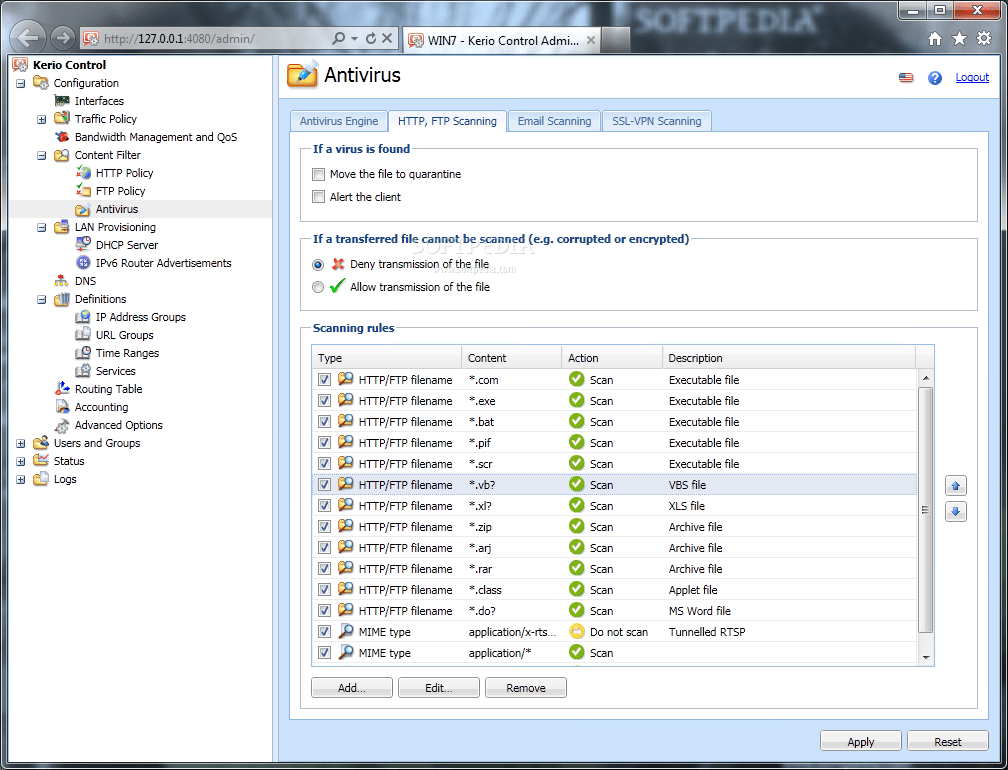Switch to HTTP, FTP Scanning tab
The image size is (1008, 770).
click(x=447, y=121)
